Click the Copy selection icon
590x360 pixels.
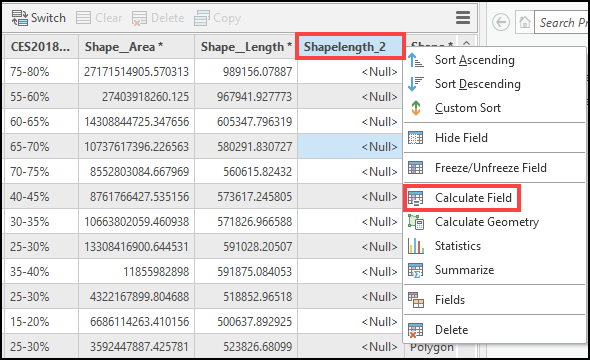202,18
